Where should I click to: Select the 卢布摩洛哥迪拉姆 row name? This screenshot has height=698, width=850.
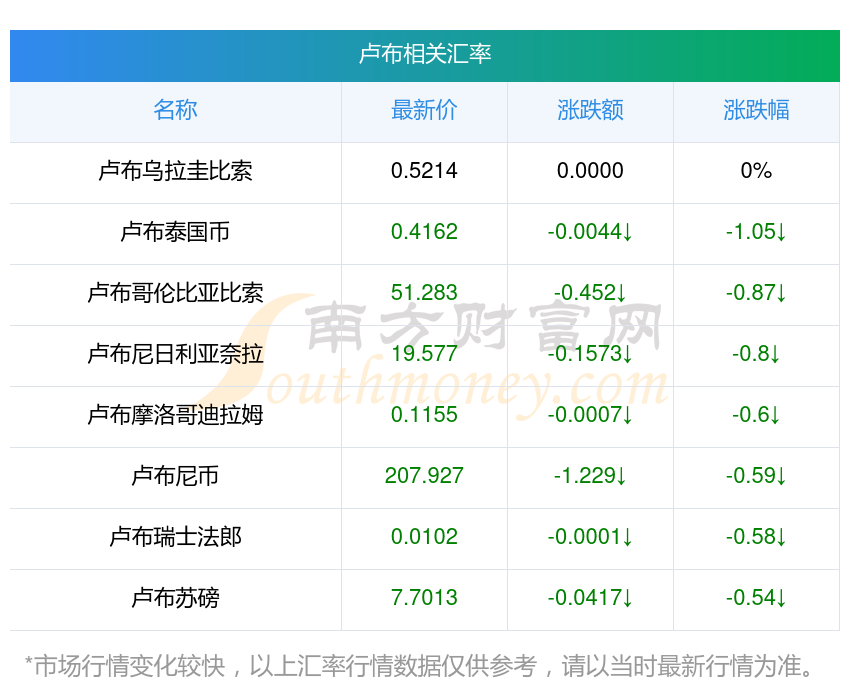tap(175, 415)
